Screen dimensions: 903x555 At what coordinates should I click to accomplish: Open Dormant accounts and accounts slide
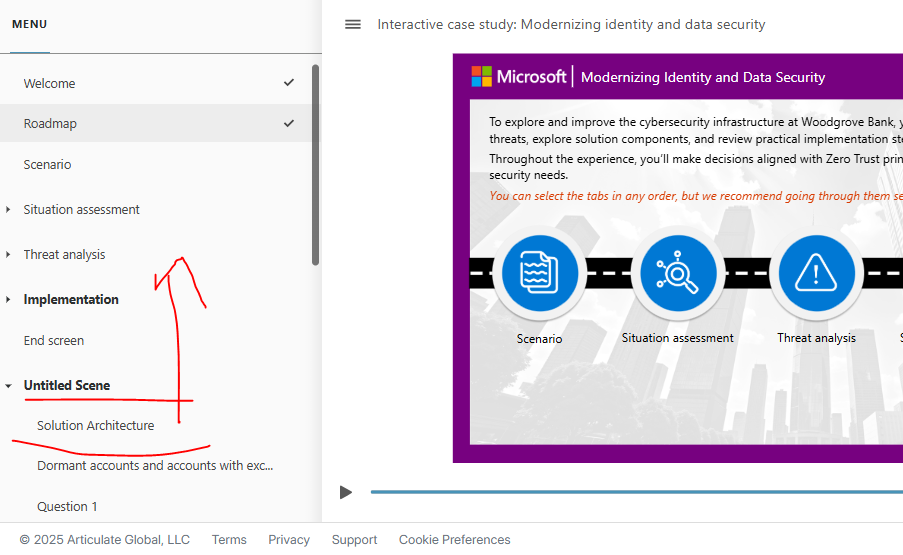tap(155, 465)
